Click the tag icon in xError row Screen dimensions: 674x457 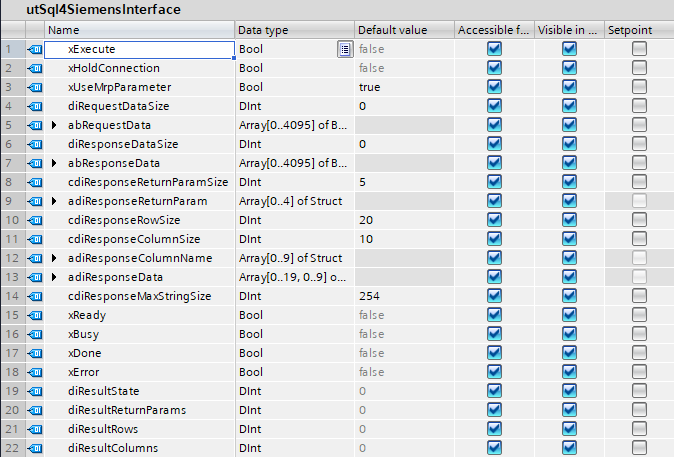(35, 372)
